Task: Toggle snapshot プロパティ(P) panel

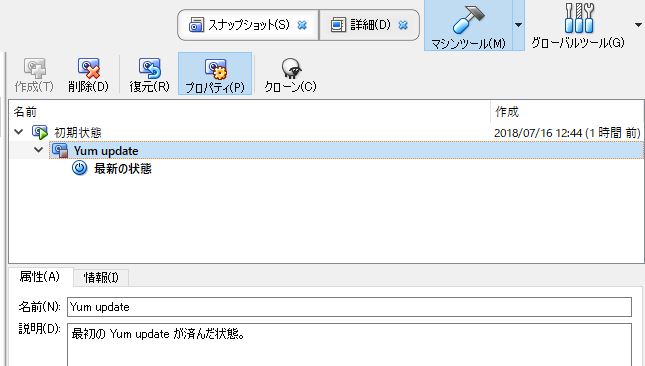Action: pos(215,74)
